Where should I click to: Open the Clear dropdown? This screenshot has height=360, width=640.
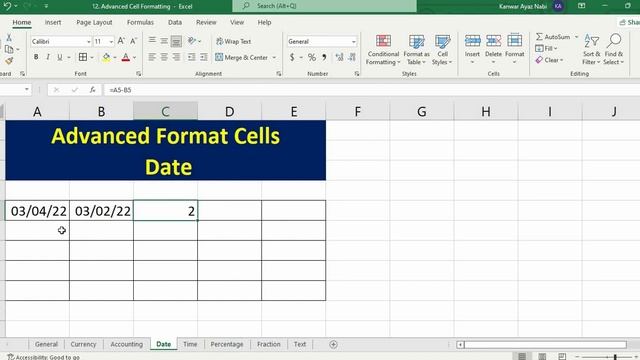click(x=549, y=60)
